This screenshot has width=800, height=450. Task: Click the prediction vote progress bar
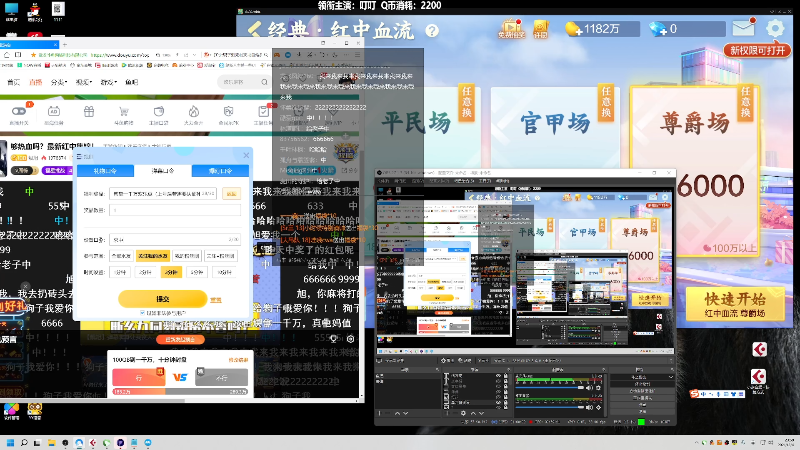pos(180,391)
